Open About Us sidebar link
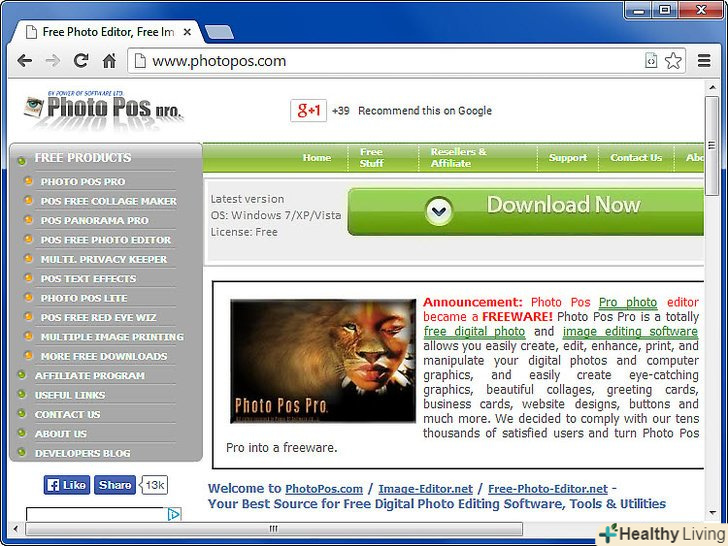The width and height of the screenshot is (728, 546). [61, 434]
